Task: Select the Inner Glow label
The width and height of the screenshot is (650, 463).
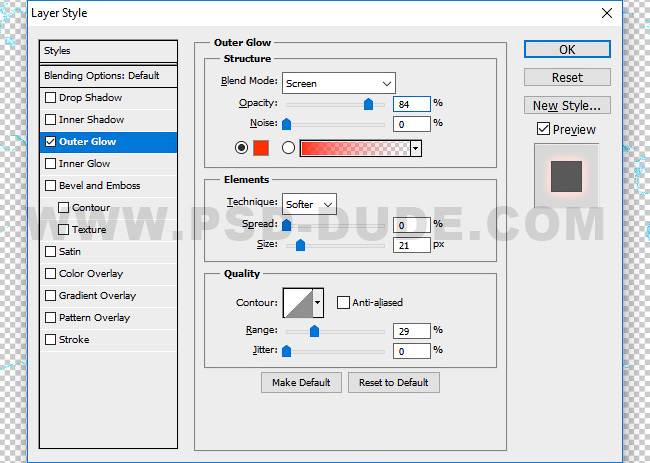Action: [x=85, y=163]
